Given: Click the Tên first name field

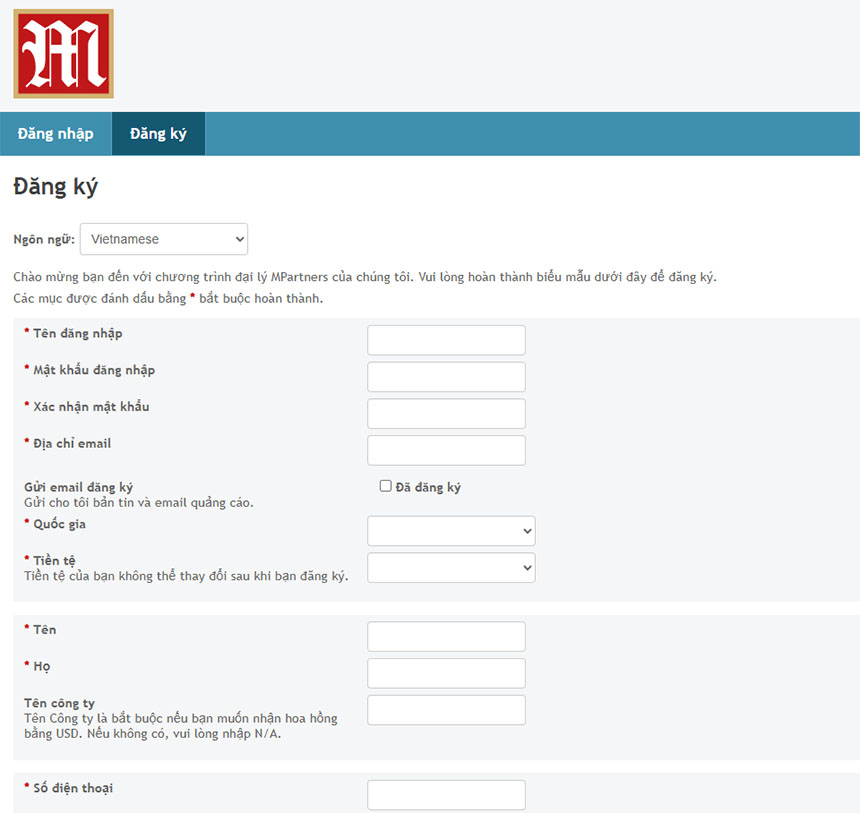Looking at the screenshot, I should point(446,636).
